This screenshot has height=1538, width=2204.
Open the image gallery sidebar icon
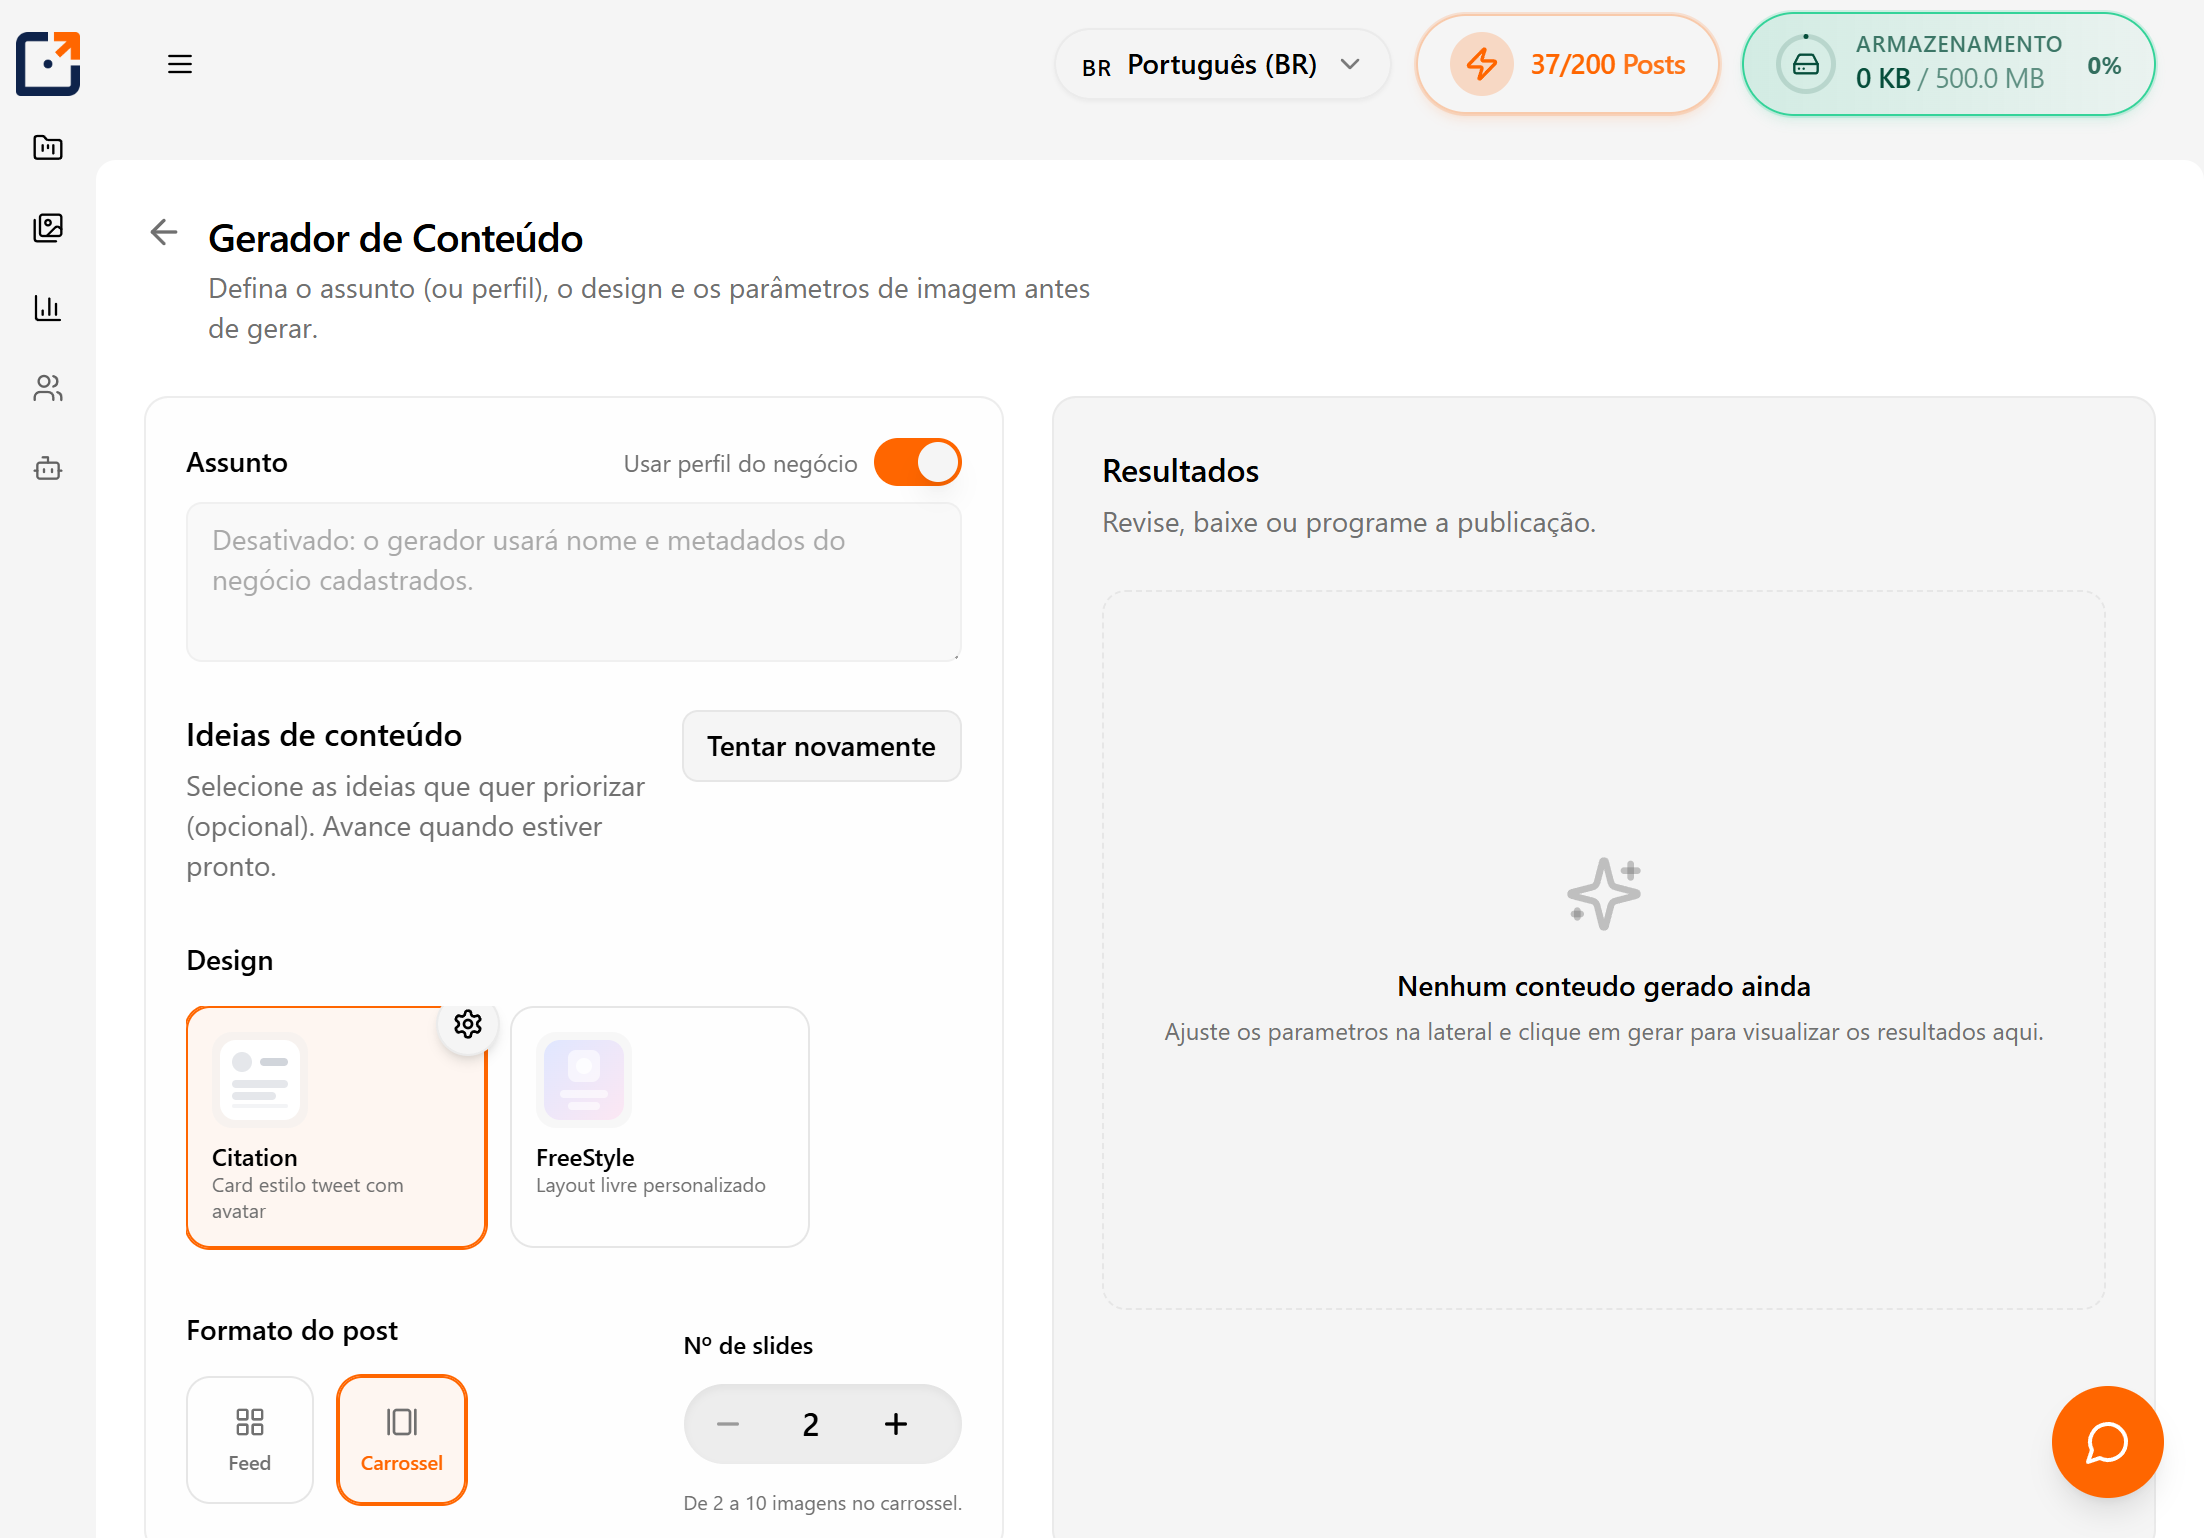coord(48,228)
